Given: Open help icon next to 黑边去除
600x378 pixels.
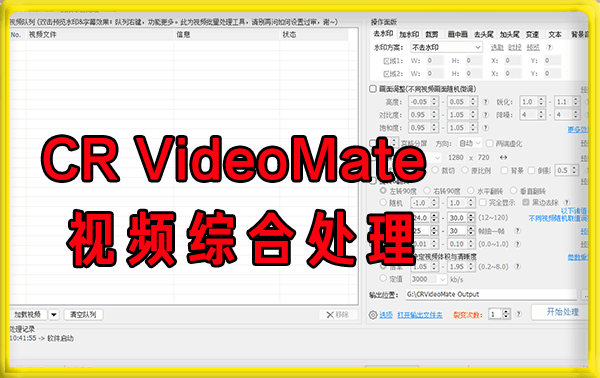Looking at the screenshot, I should coord(567,202).
